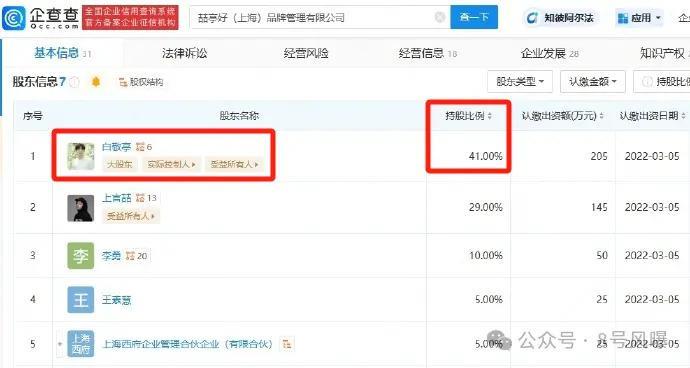Open 上官喆's avatar photo
Viewport: 690px width, 368px height.
pyautogui.click(x=81, y=208)
